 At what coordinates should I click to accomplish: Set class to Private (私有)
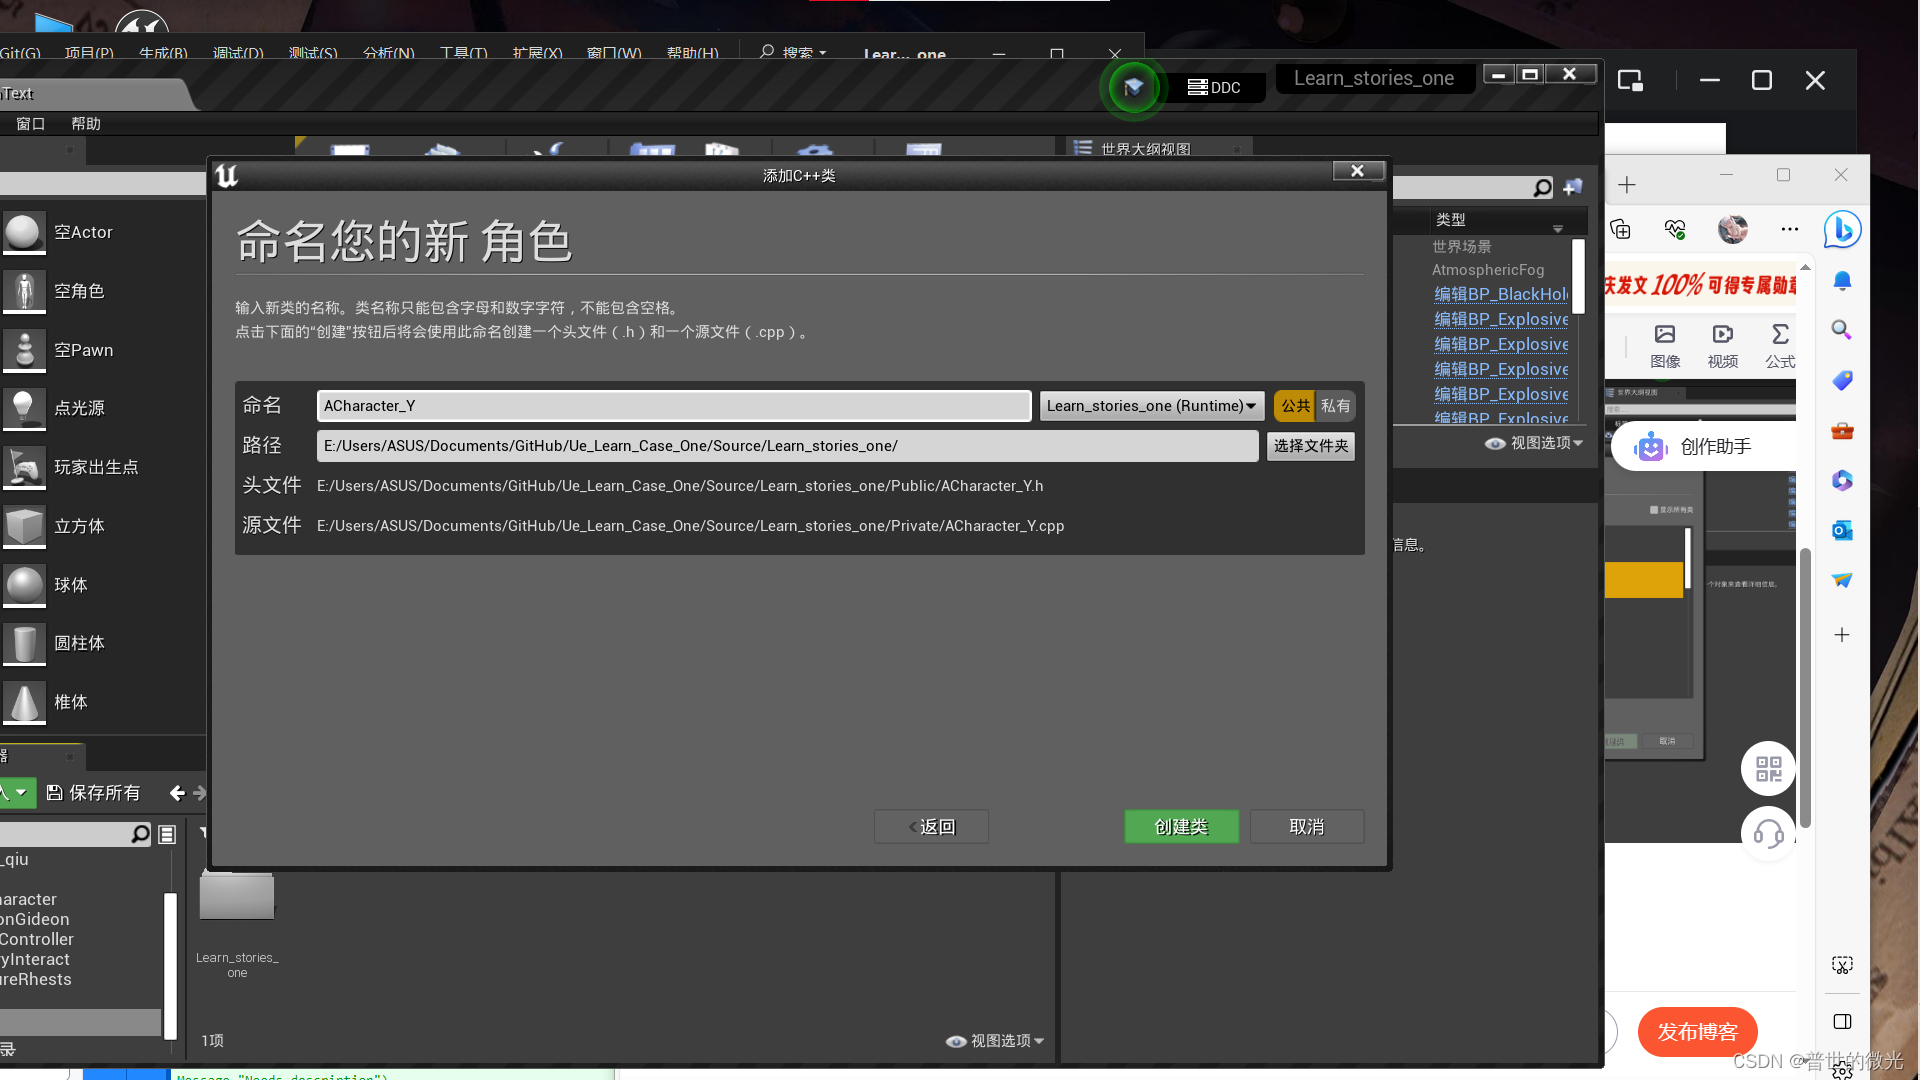[x=1335, y=406]
